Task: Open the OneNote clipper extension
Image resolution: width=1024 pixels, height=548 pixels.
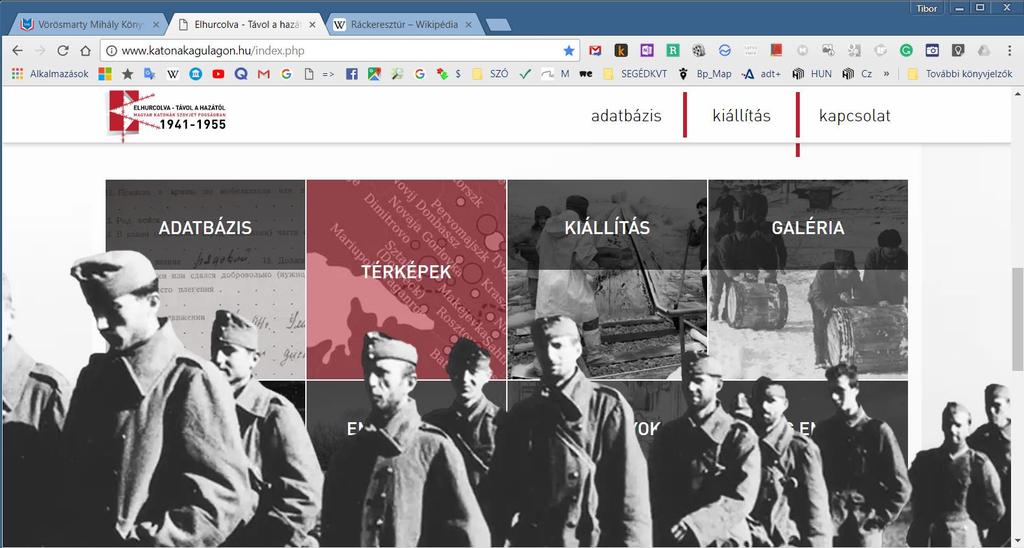Action: tap(647, 50)
